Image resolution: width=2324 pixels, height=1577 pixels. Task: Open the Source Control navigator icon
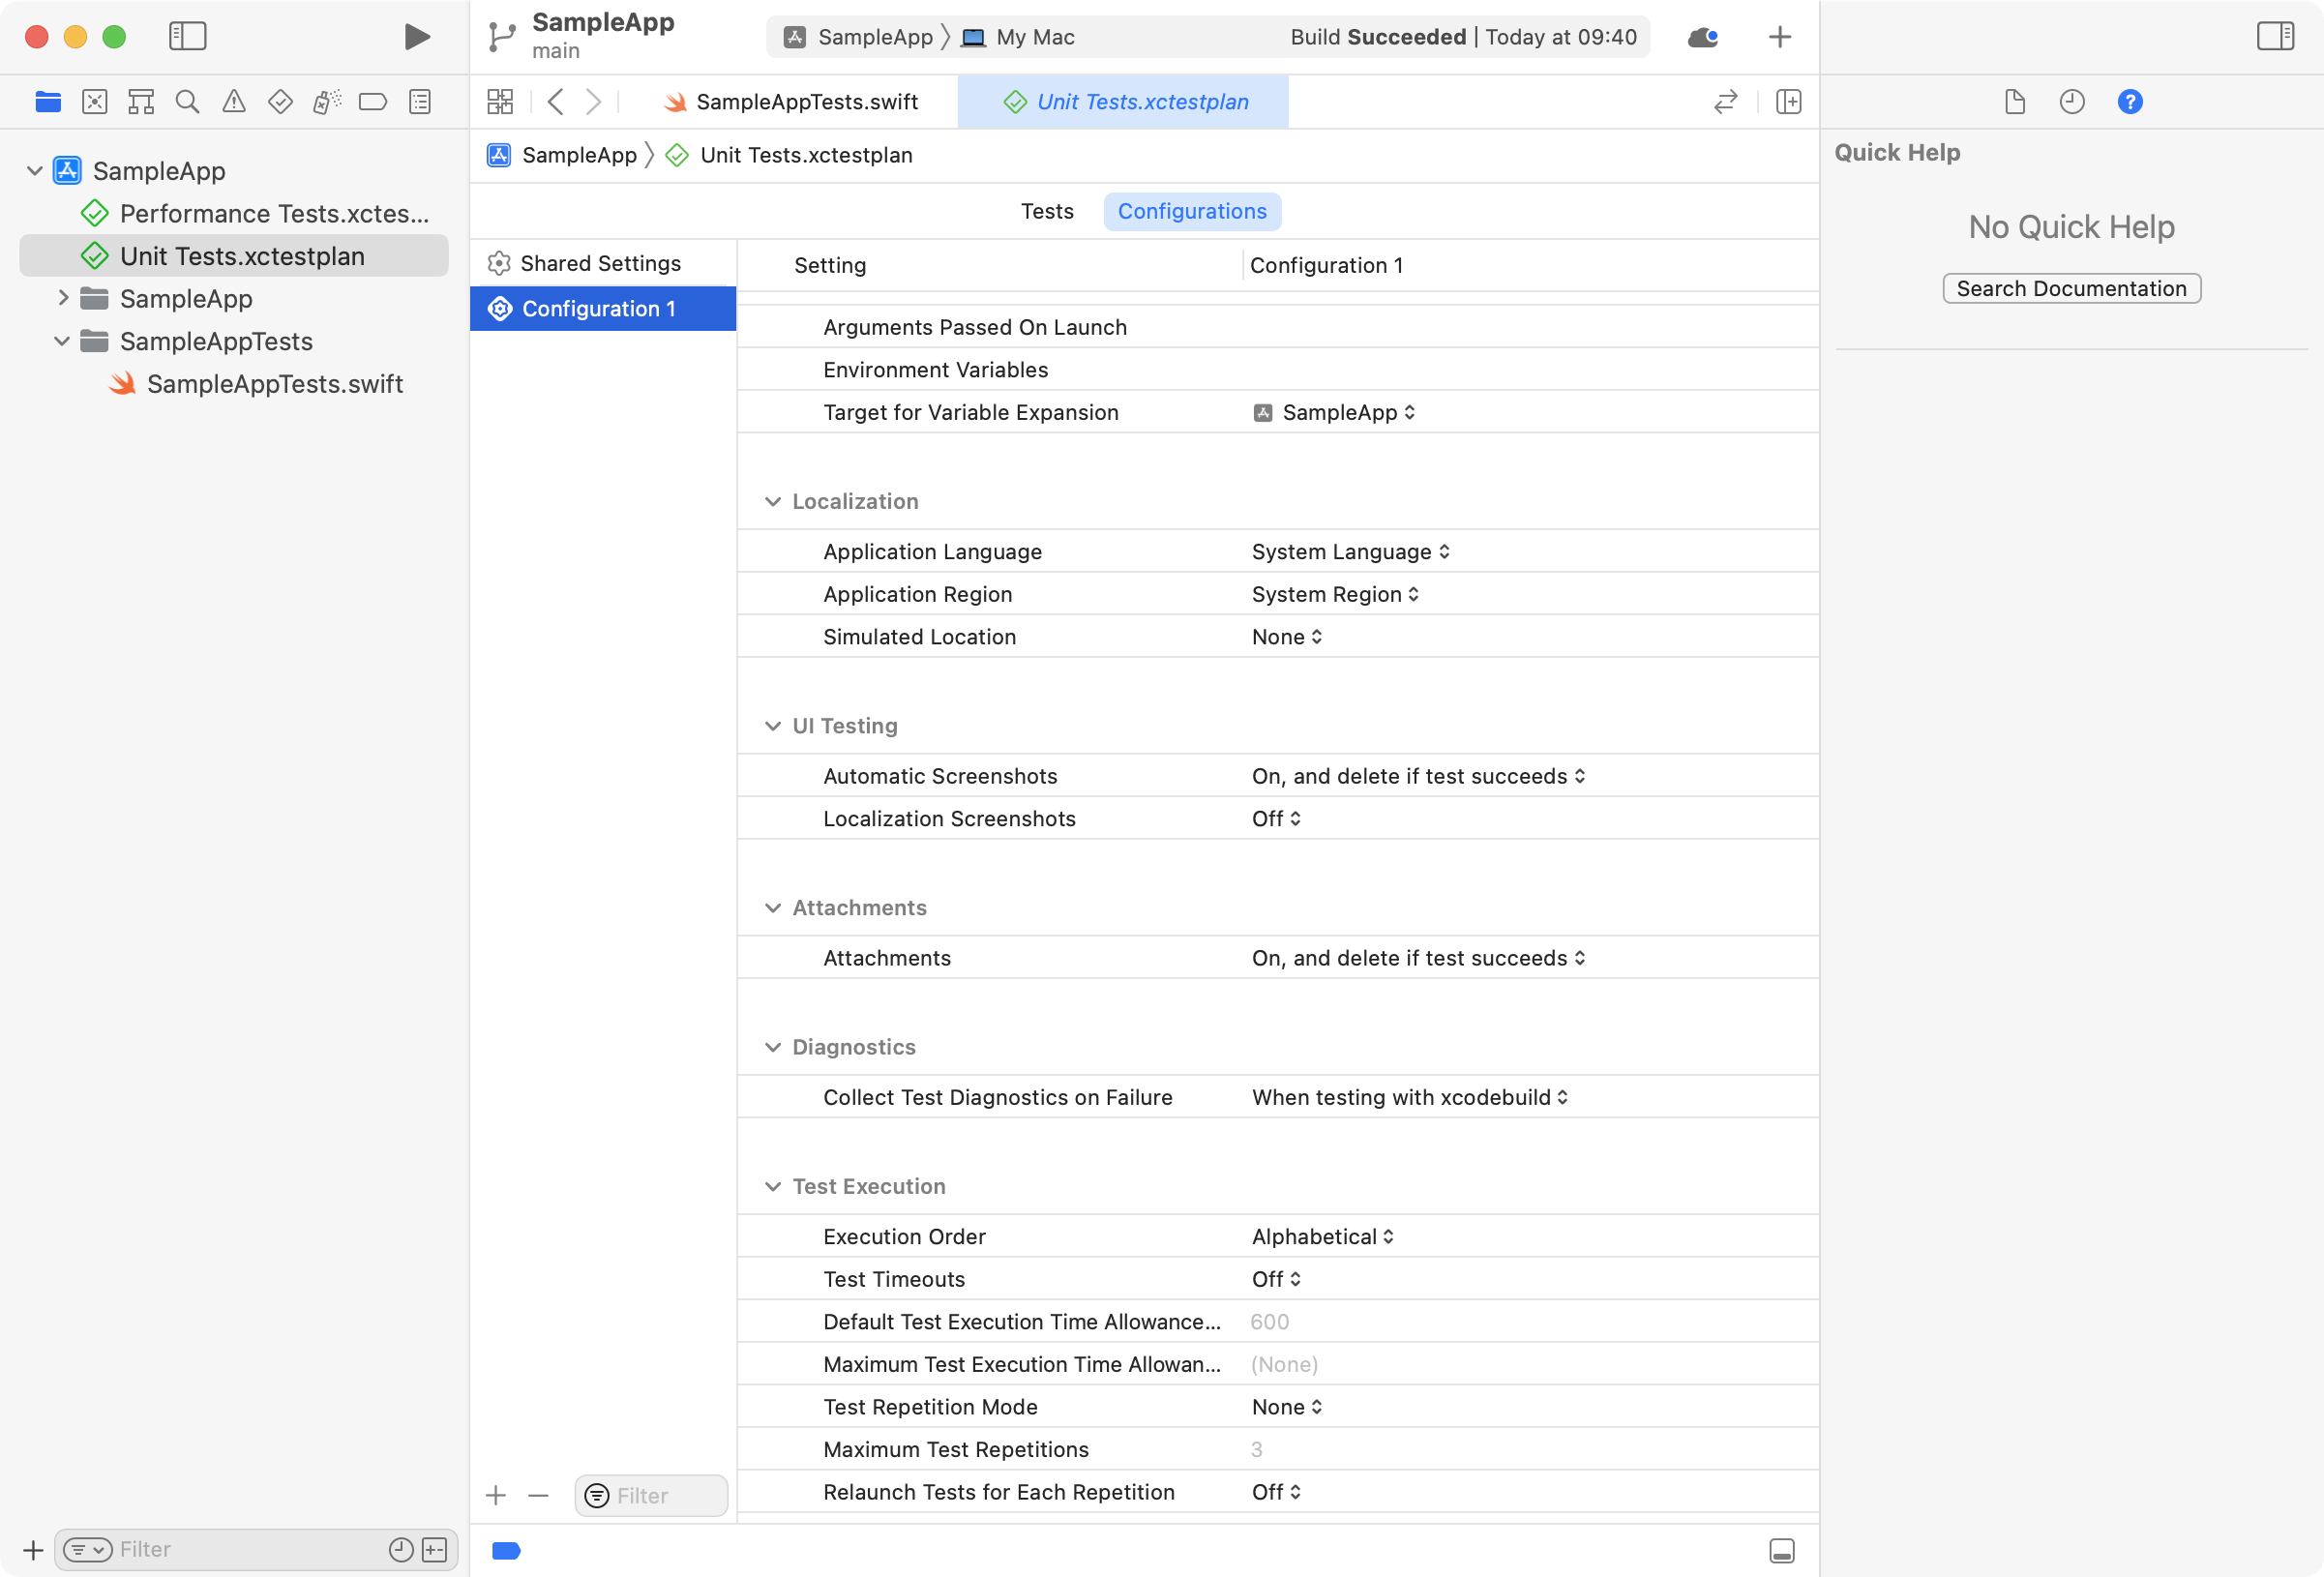click(x=94, y=101)
